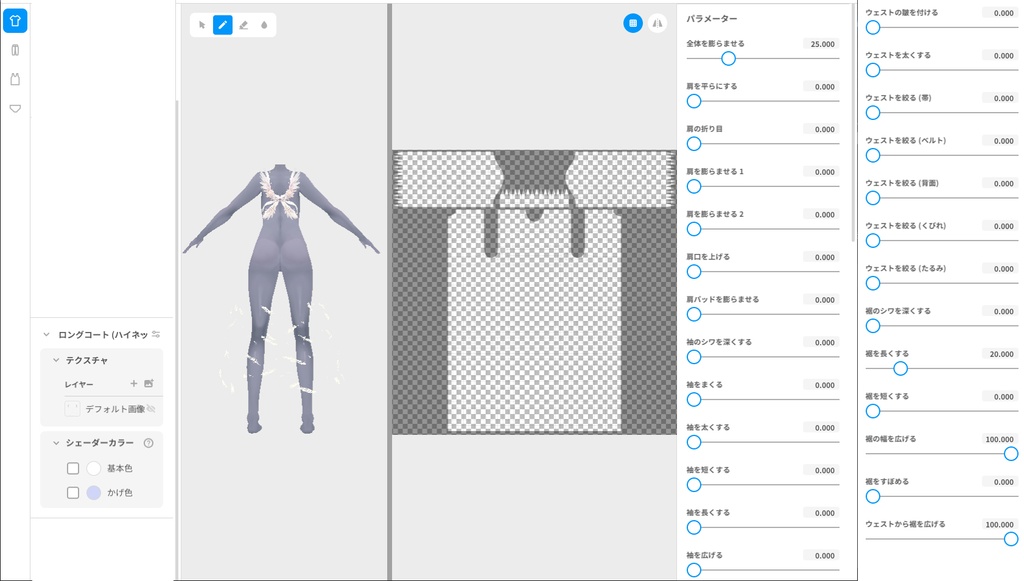This screenshot has width=1024, height=581.
Task: Click the 袖をまくる slider handle
Action: (x=694, y=400)
